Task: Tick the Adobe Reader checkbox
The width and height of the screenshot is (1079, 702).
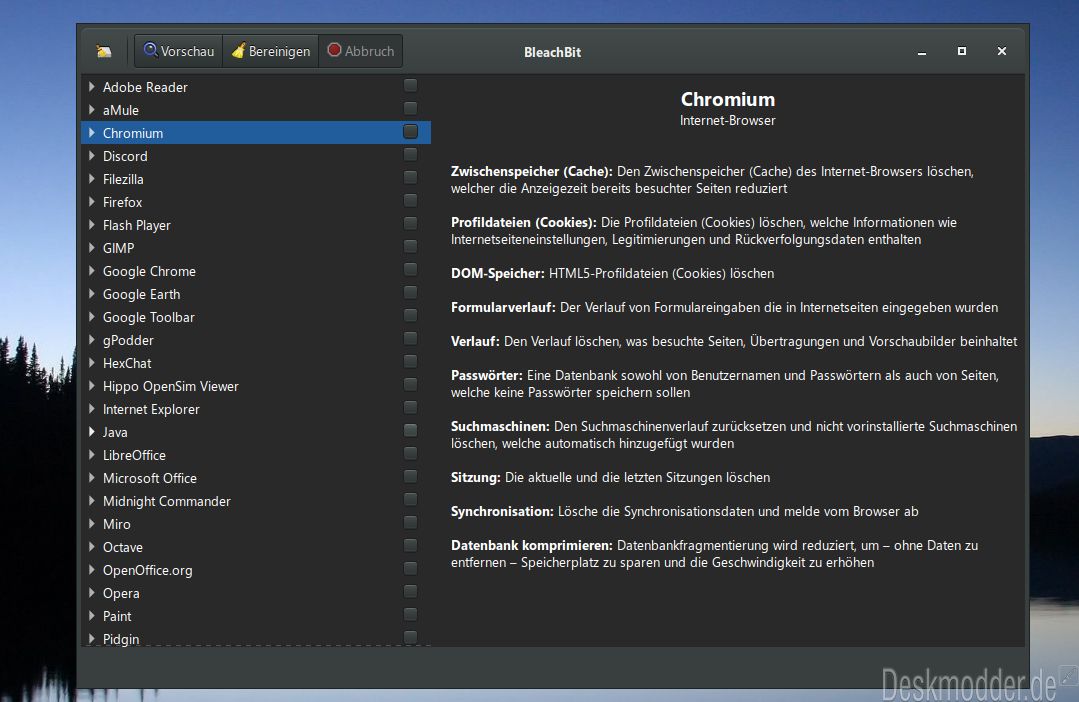Action: [x=411, y=85]
